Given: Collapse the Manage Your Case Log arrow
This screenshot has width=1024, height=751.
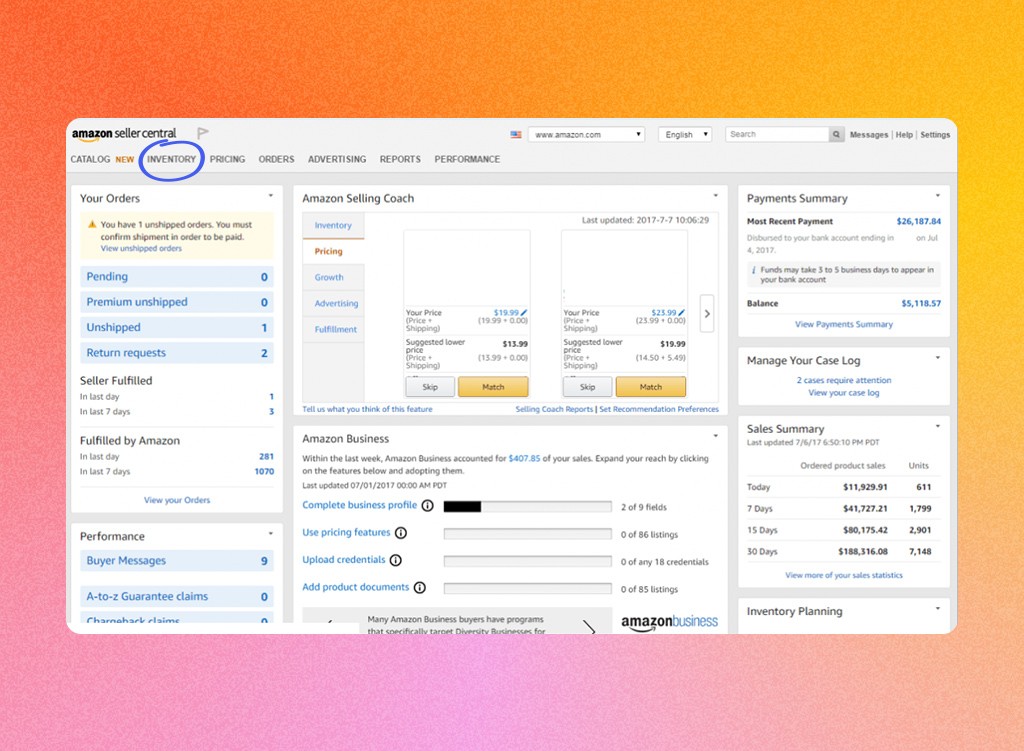Looking at the screenshot, I should click(938, 358).
